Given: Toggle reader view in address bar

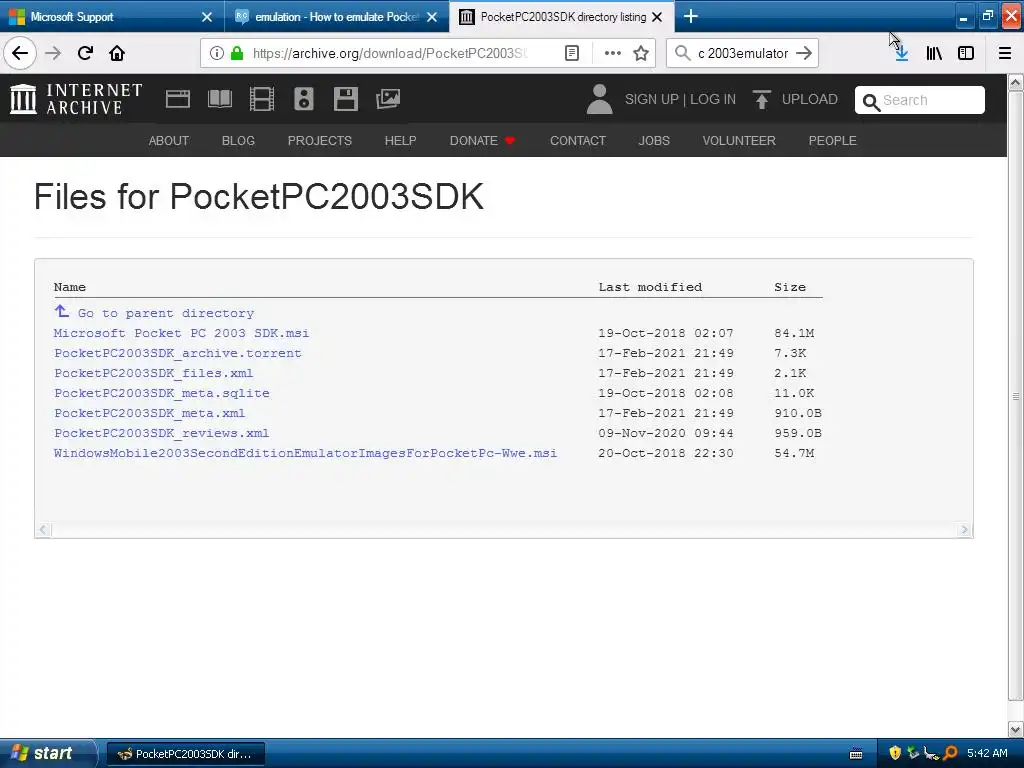Looking at the screenshot, I should (571, 53).
